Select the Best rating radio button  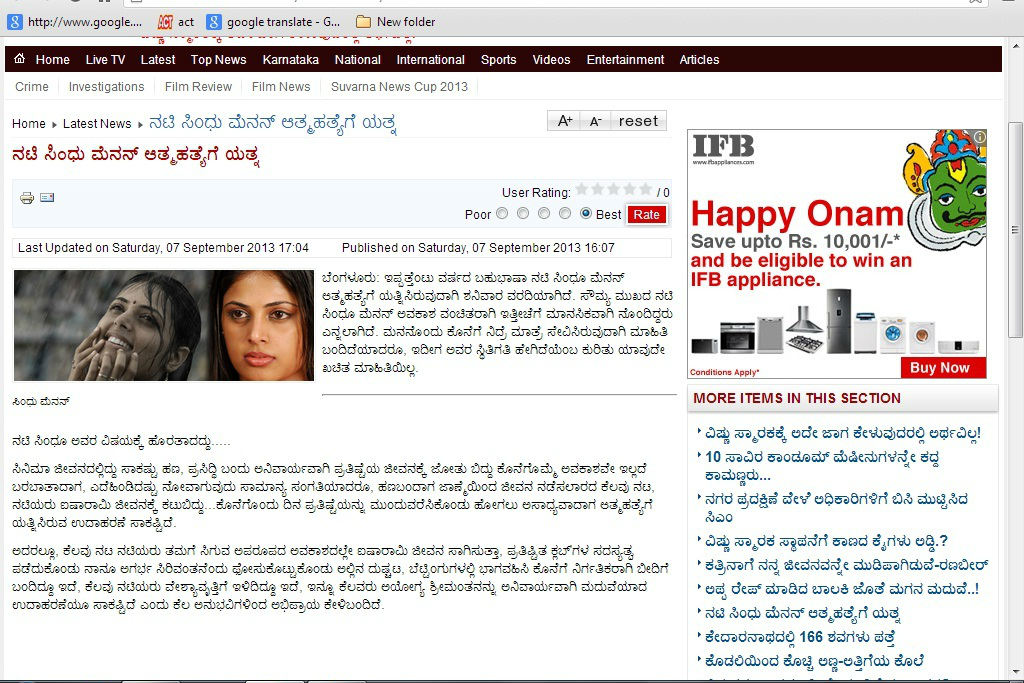[586, 213]
